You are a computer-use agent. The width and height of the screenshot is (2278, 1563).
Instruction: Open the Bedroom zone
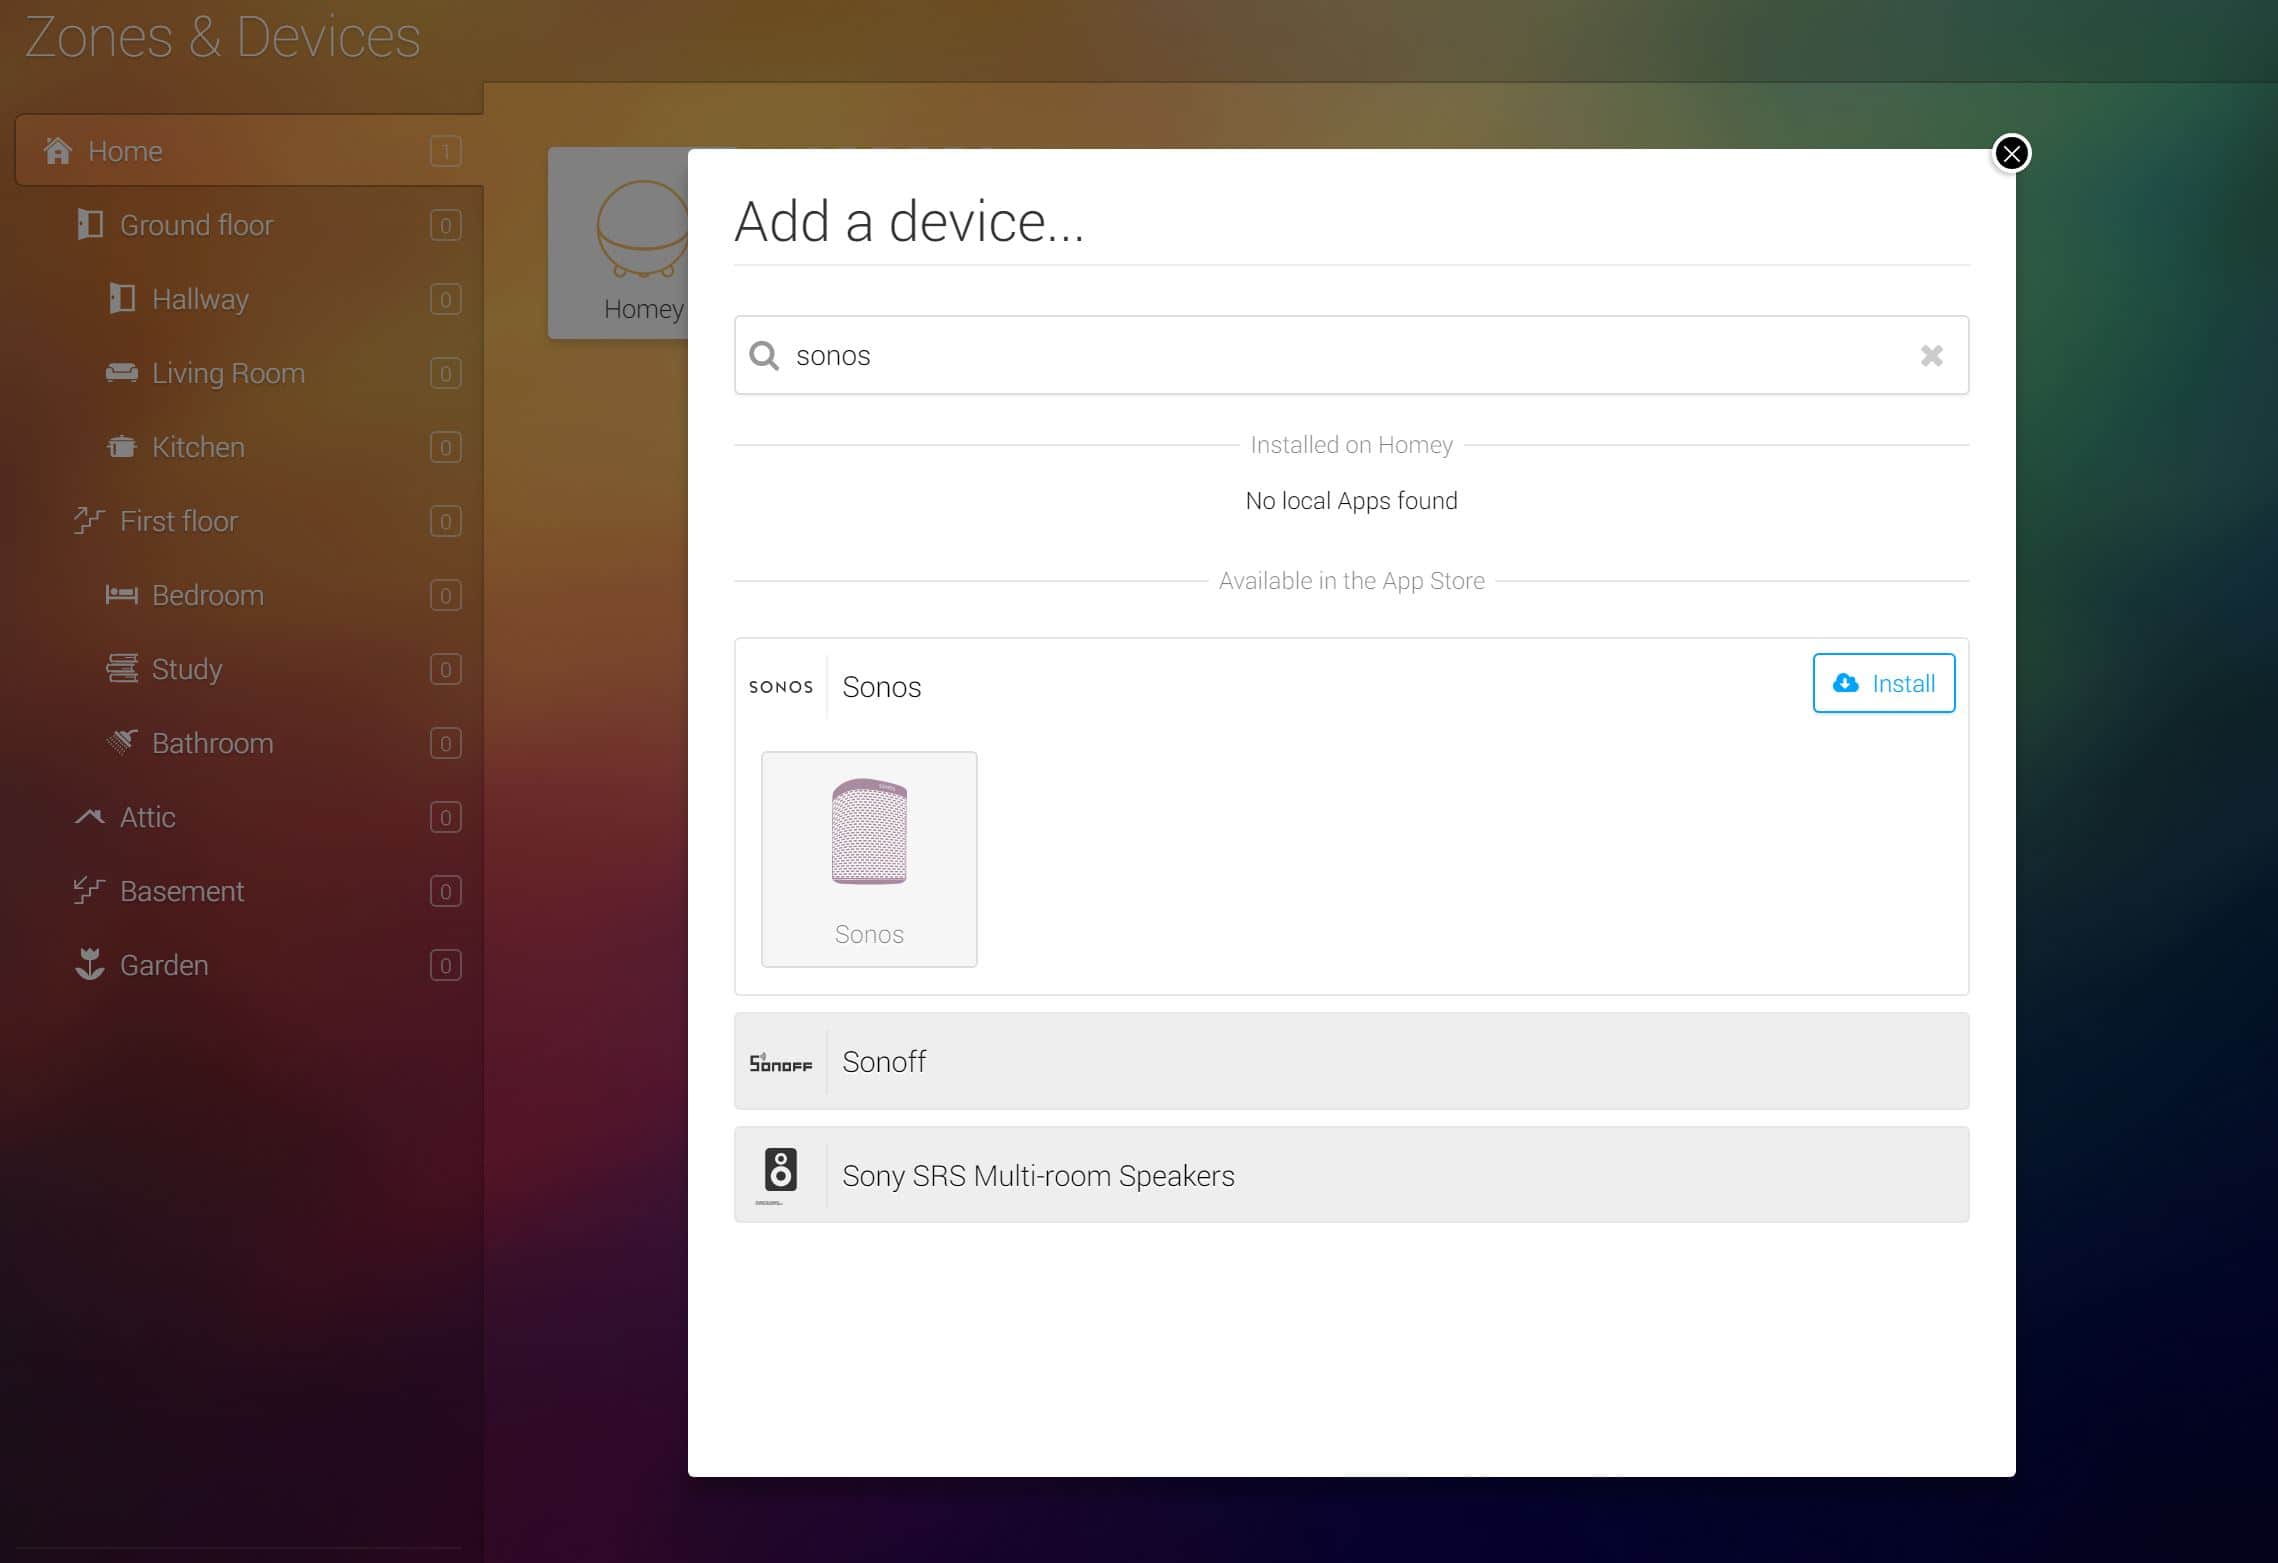click(248, 595)
